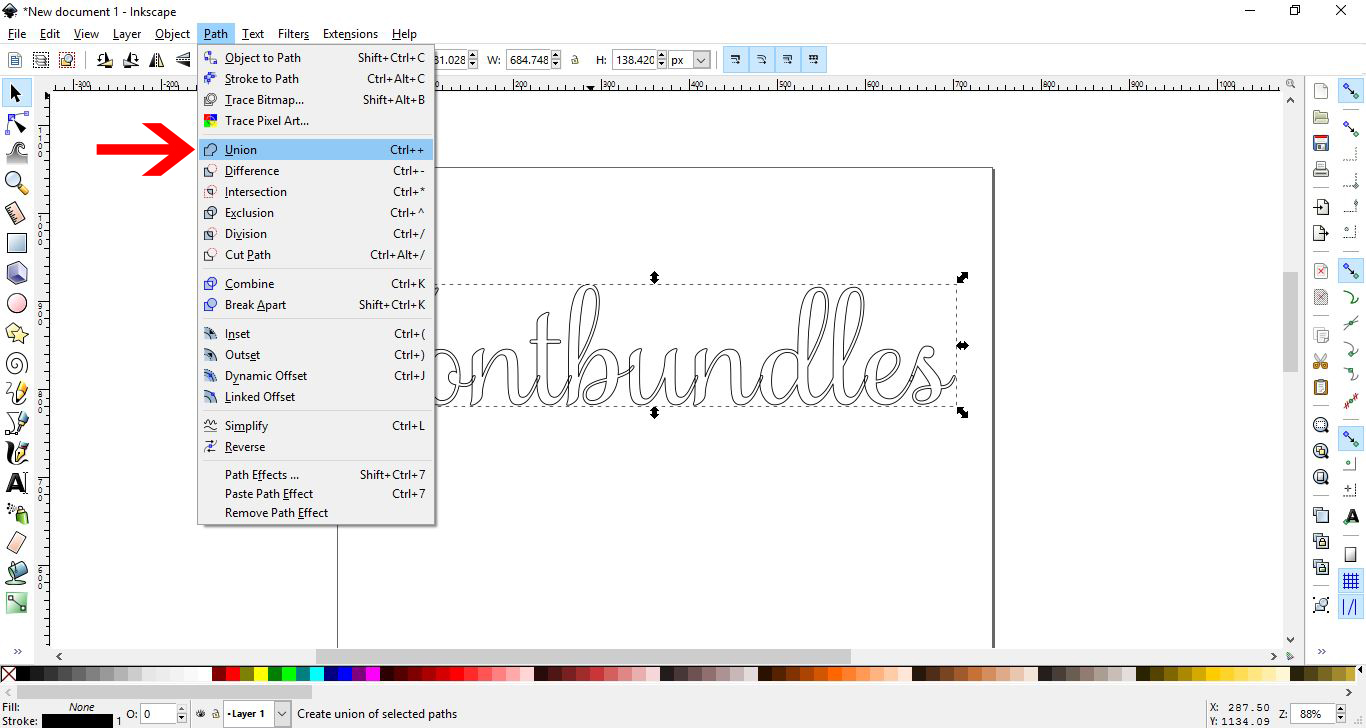Increase the width W spinner

click(557, 55)
